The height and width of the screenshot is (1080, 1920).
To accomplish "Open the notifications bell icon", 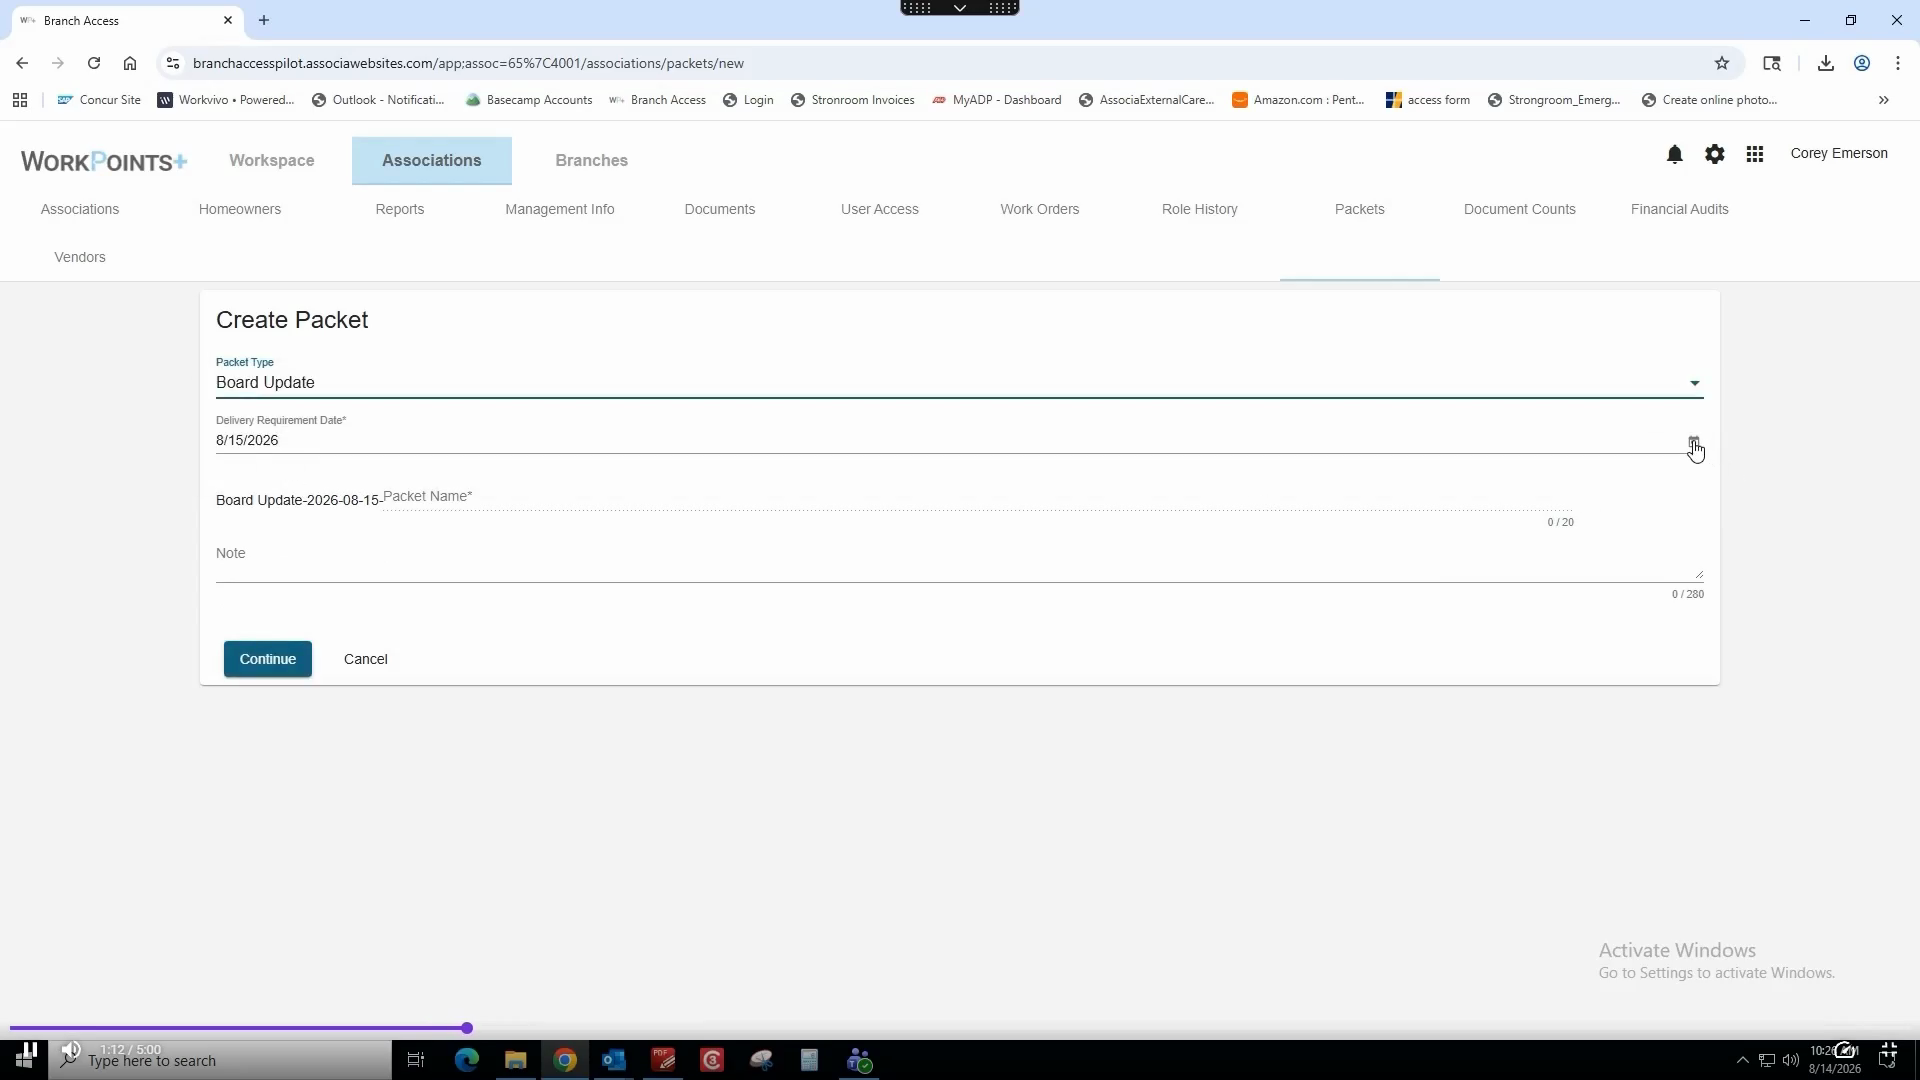I will click(1674, 154).
